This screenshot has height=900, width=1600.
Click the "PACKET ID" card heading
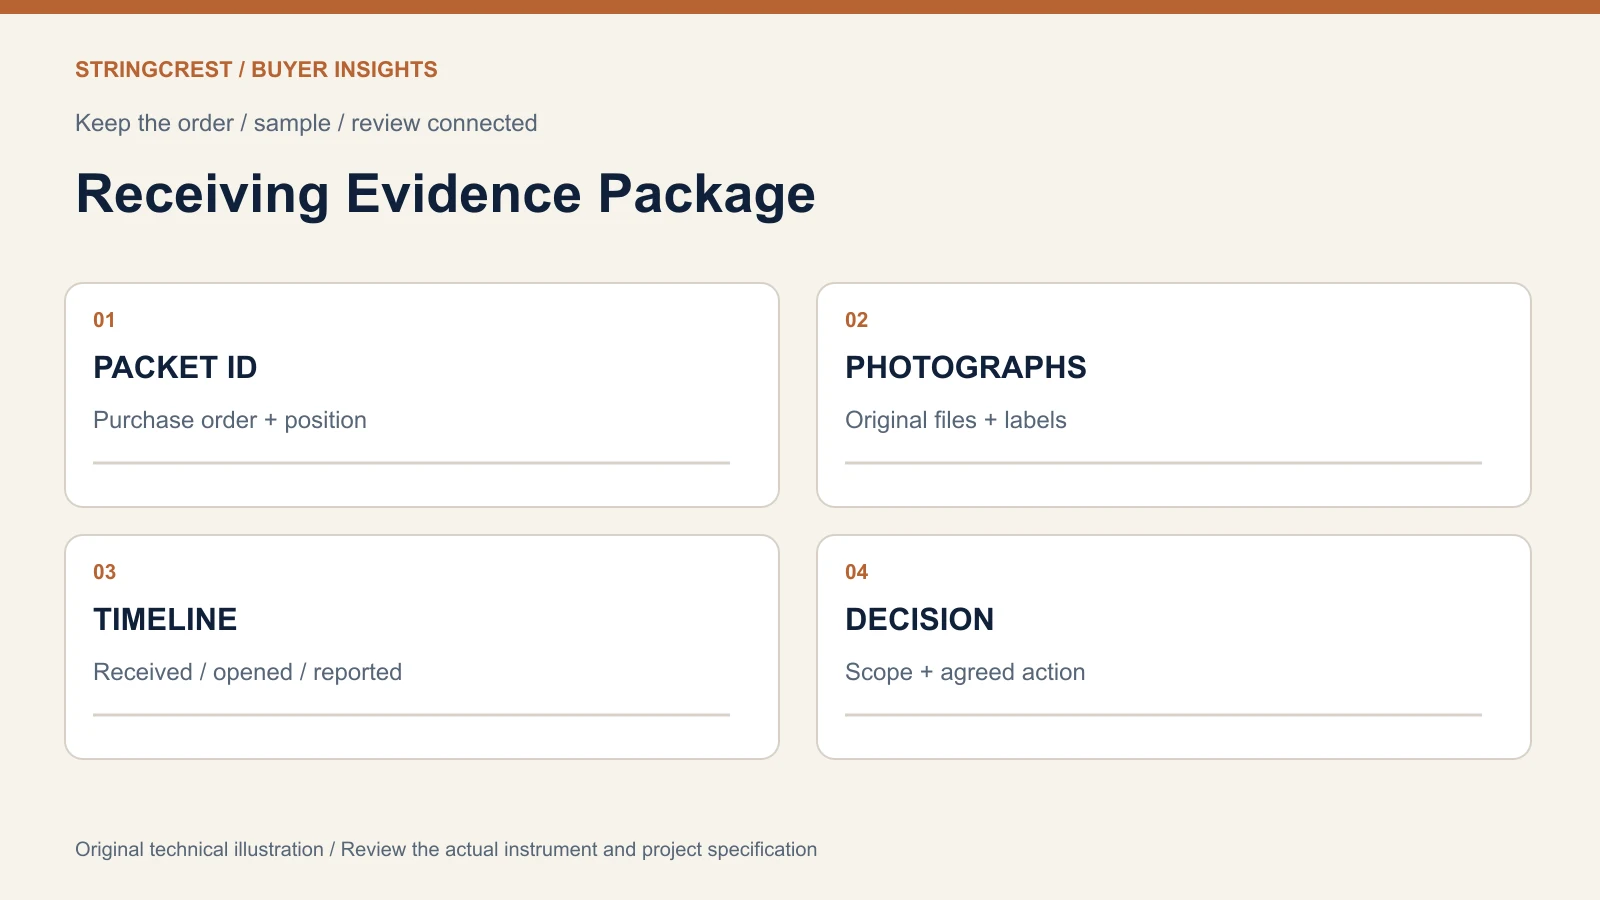point(175,368)
